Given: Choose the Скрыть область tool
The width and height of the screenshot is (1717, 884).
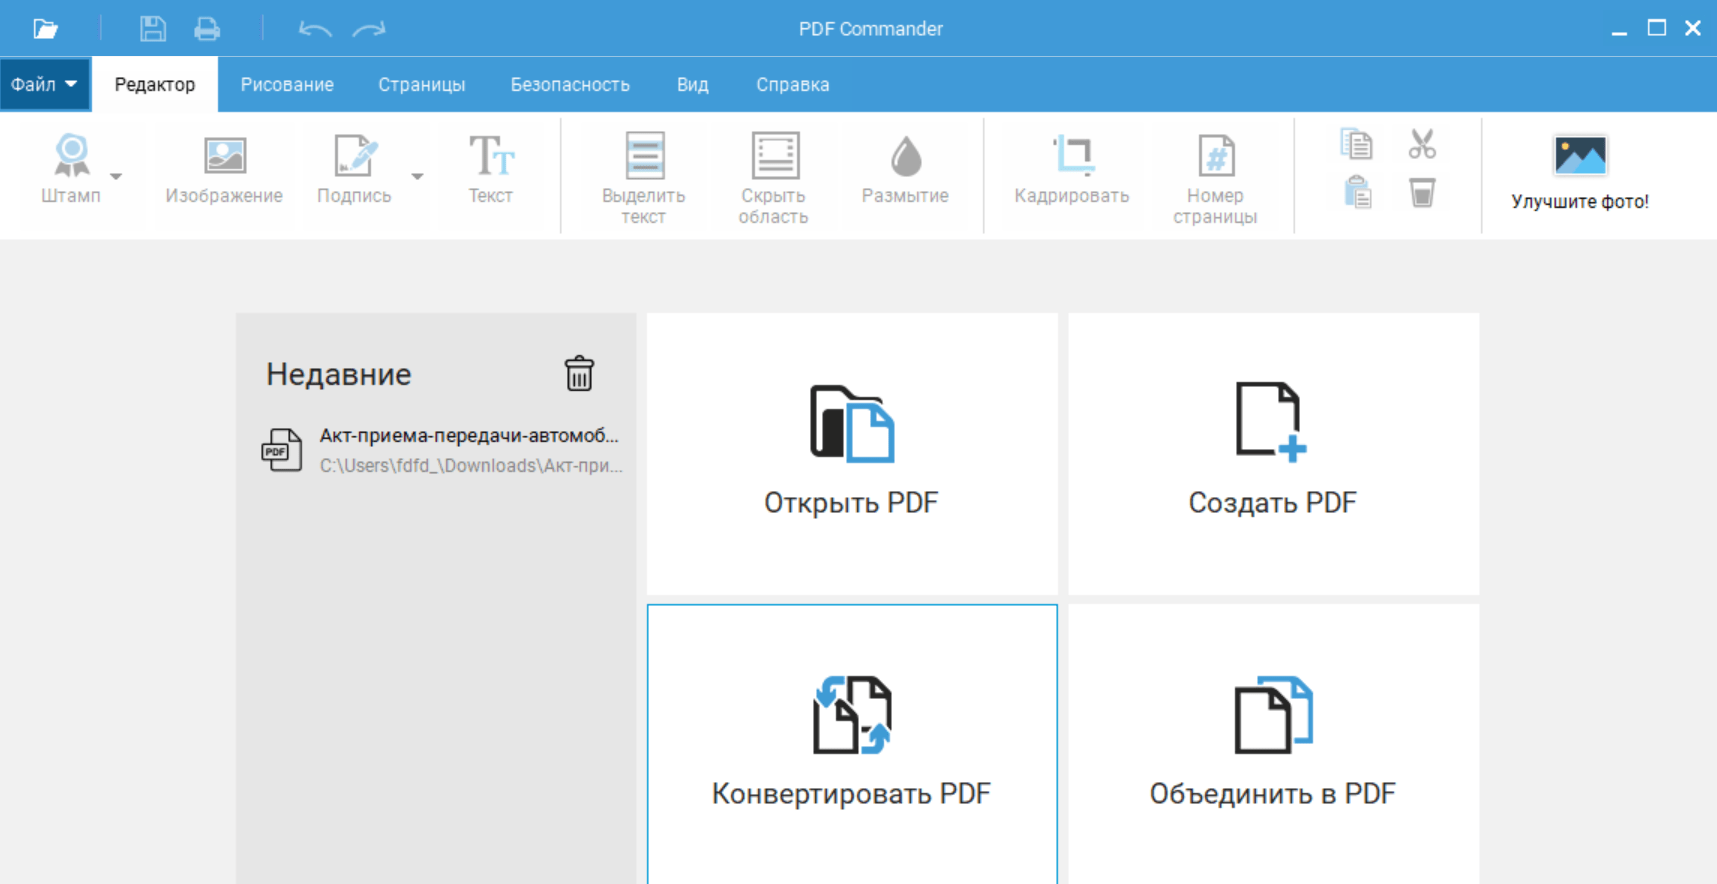Looking at the screenshot, I should (x=774, y=178).
